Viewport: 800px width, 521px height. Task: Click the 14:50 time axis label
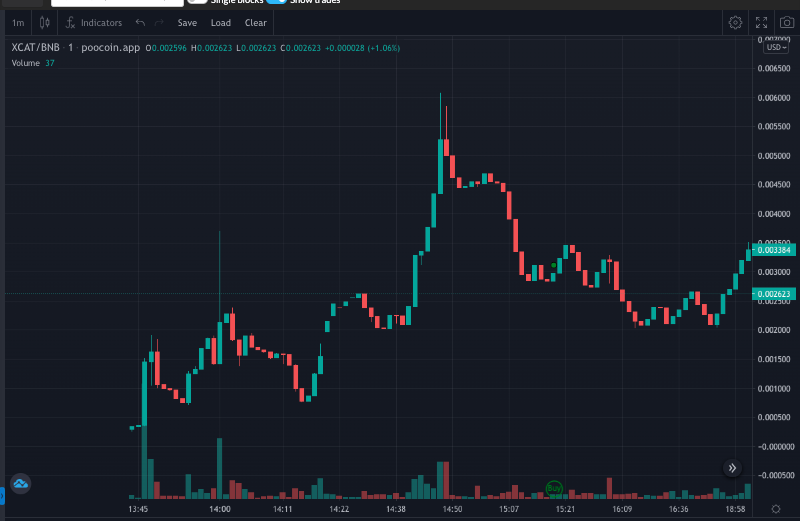pyautogui.click(x=452, y=509)
